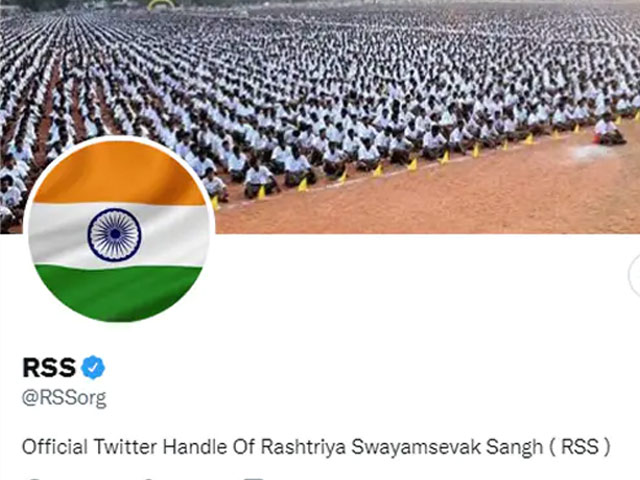Open the crowd header banner image

[x=320, y=117]
